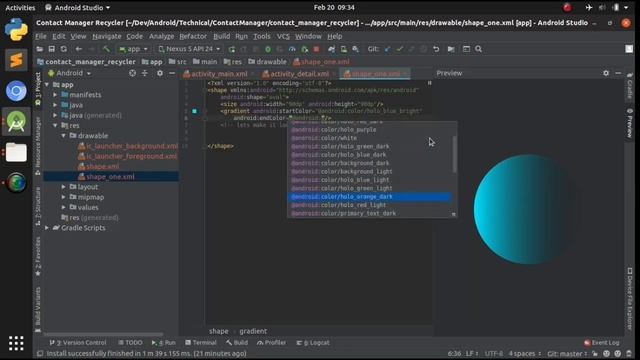Expand the manifests folder
The width and height of the screenshot is (640, 360).
[x=55, y=95]
